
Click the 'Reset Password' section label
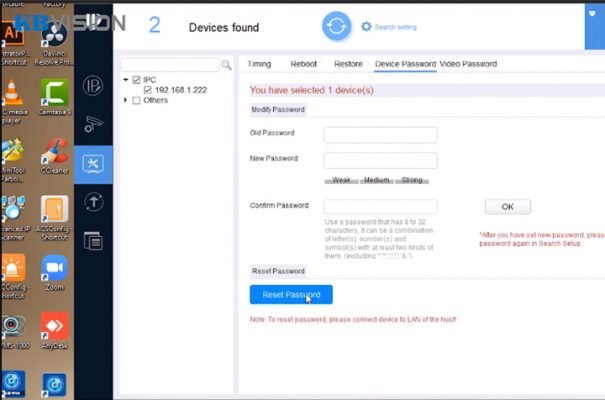(278, 271)
